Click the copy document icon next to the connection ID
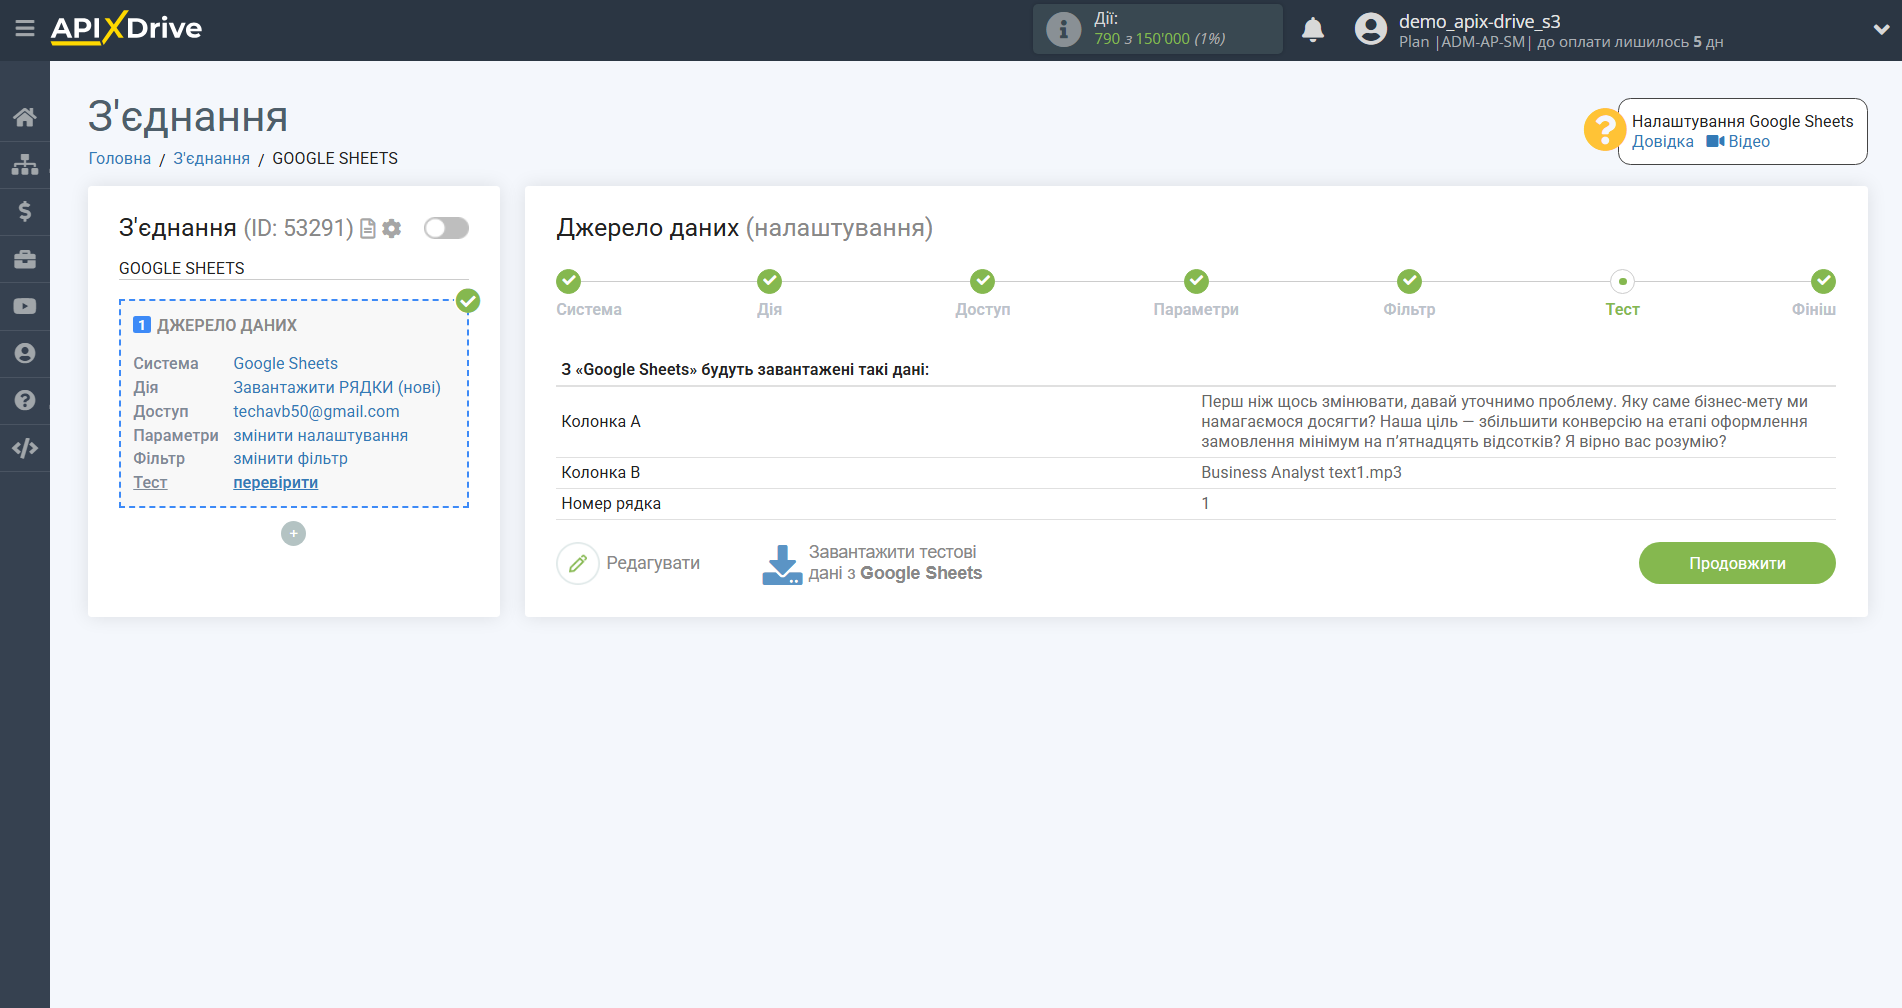The width and height of the screenshot is (1902, 1008). coord(368,229)
